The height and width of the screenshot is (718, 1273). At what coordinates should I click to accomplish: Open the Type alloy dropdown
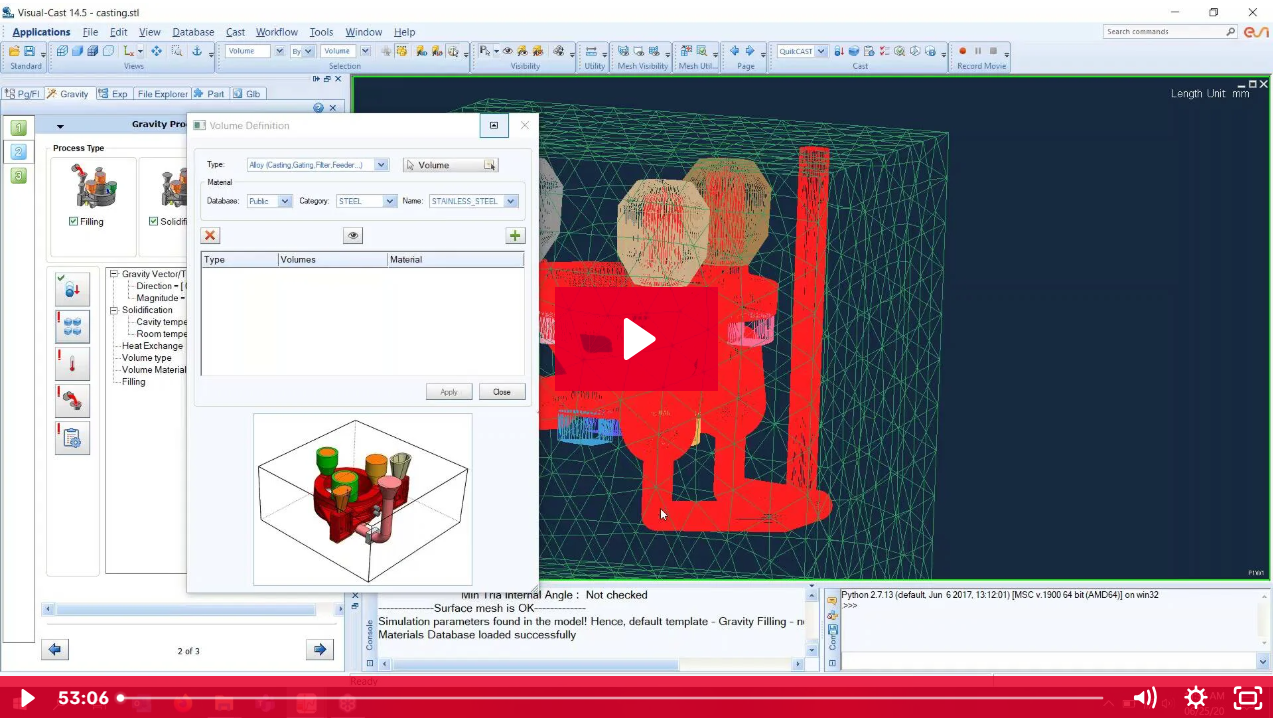tap(381, 165)
